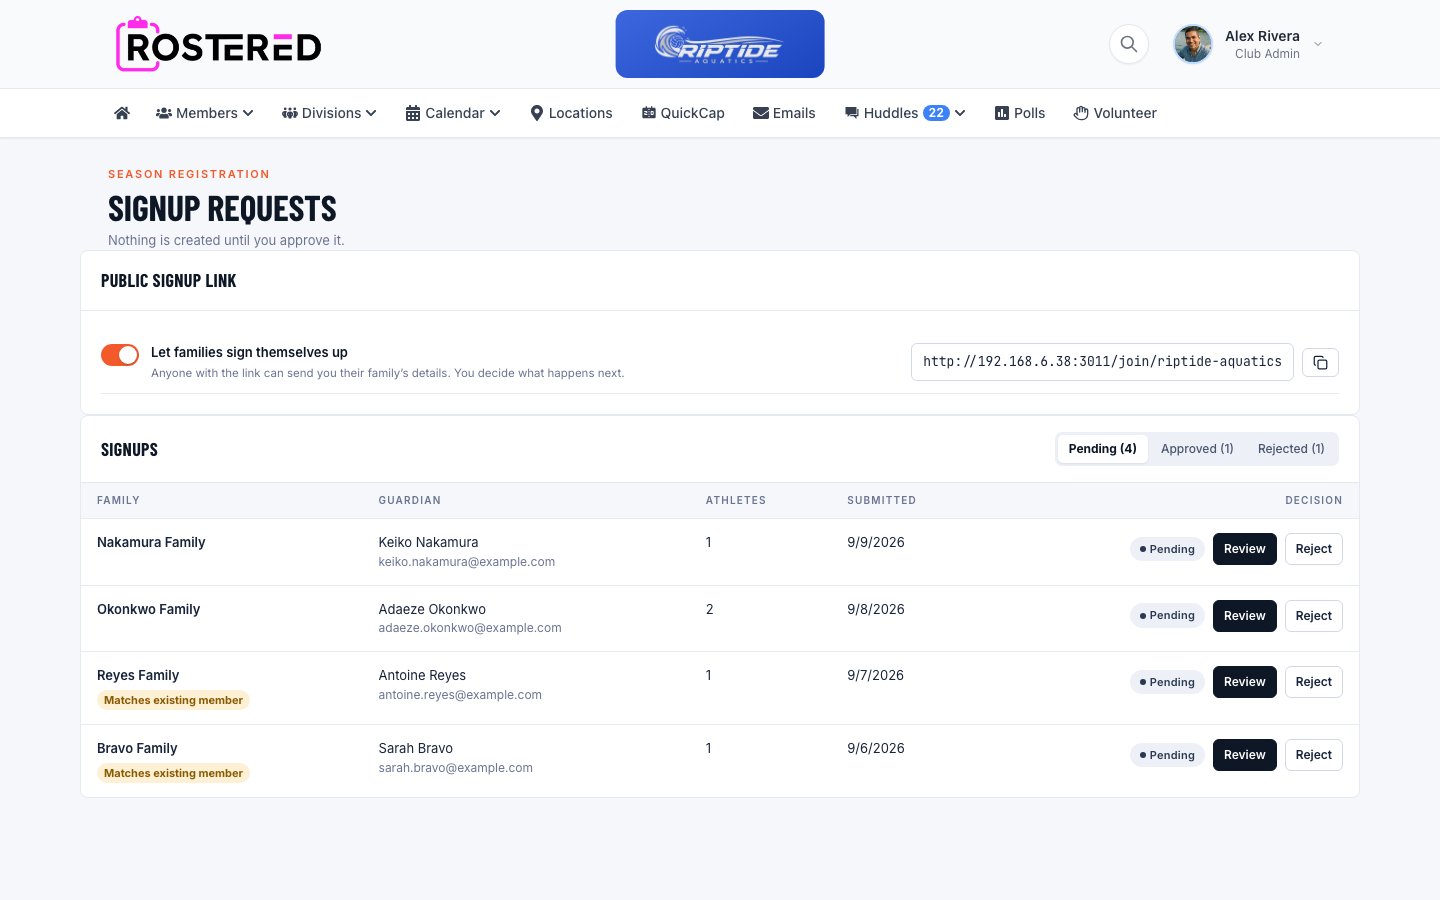
Task: Reject the Nakamura Family signup
Action: 1314,549
